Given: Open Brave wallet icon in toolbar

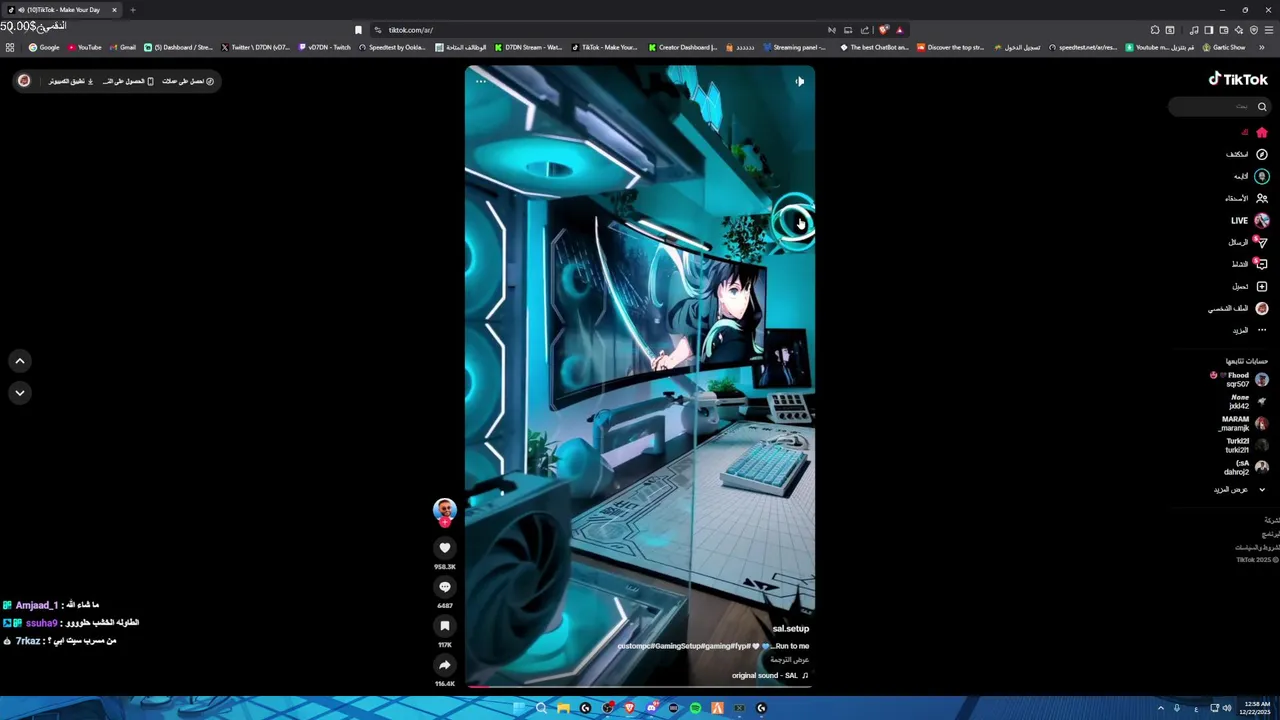Looking at the screenshot, I should pos(1223,30).
